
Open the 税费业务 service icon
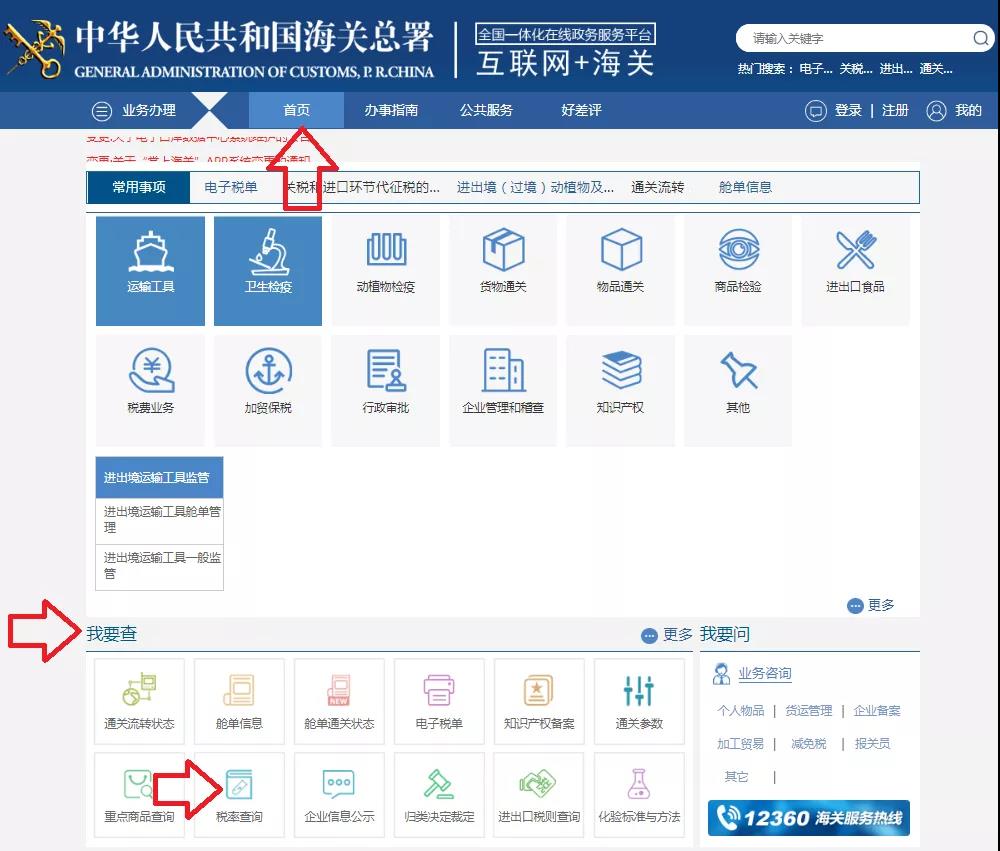click(150, 389)
